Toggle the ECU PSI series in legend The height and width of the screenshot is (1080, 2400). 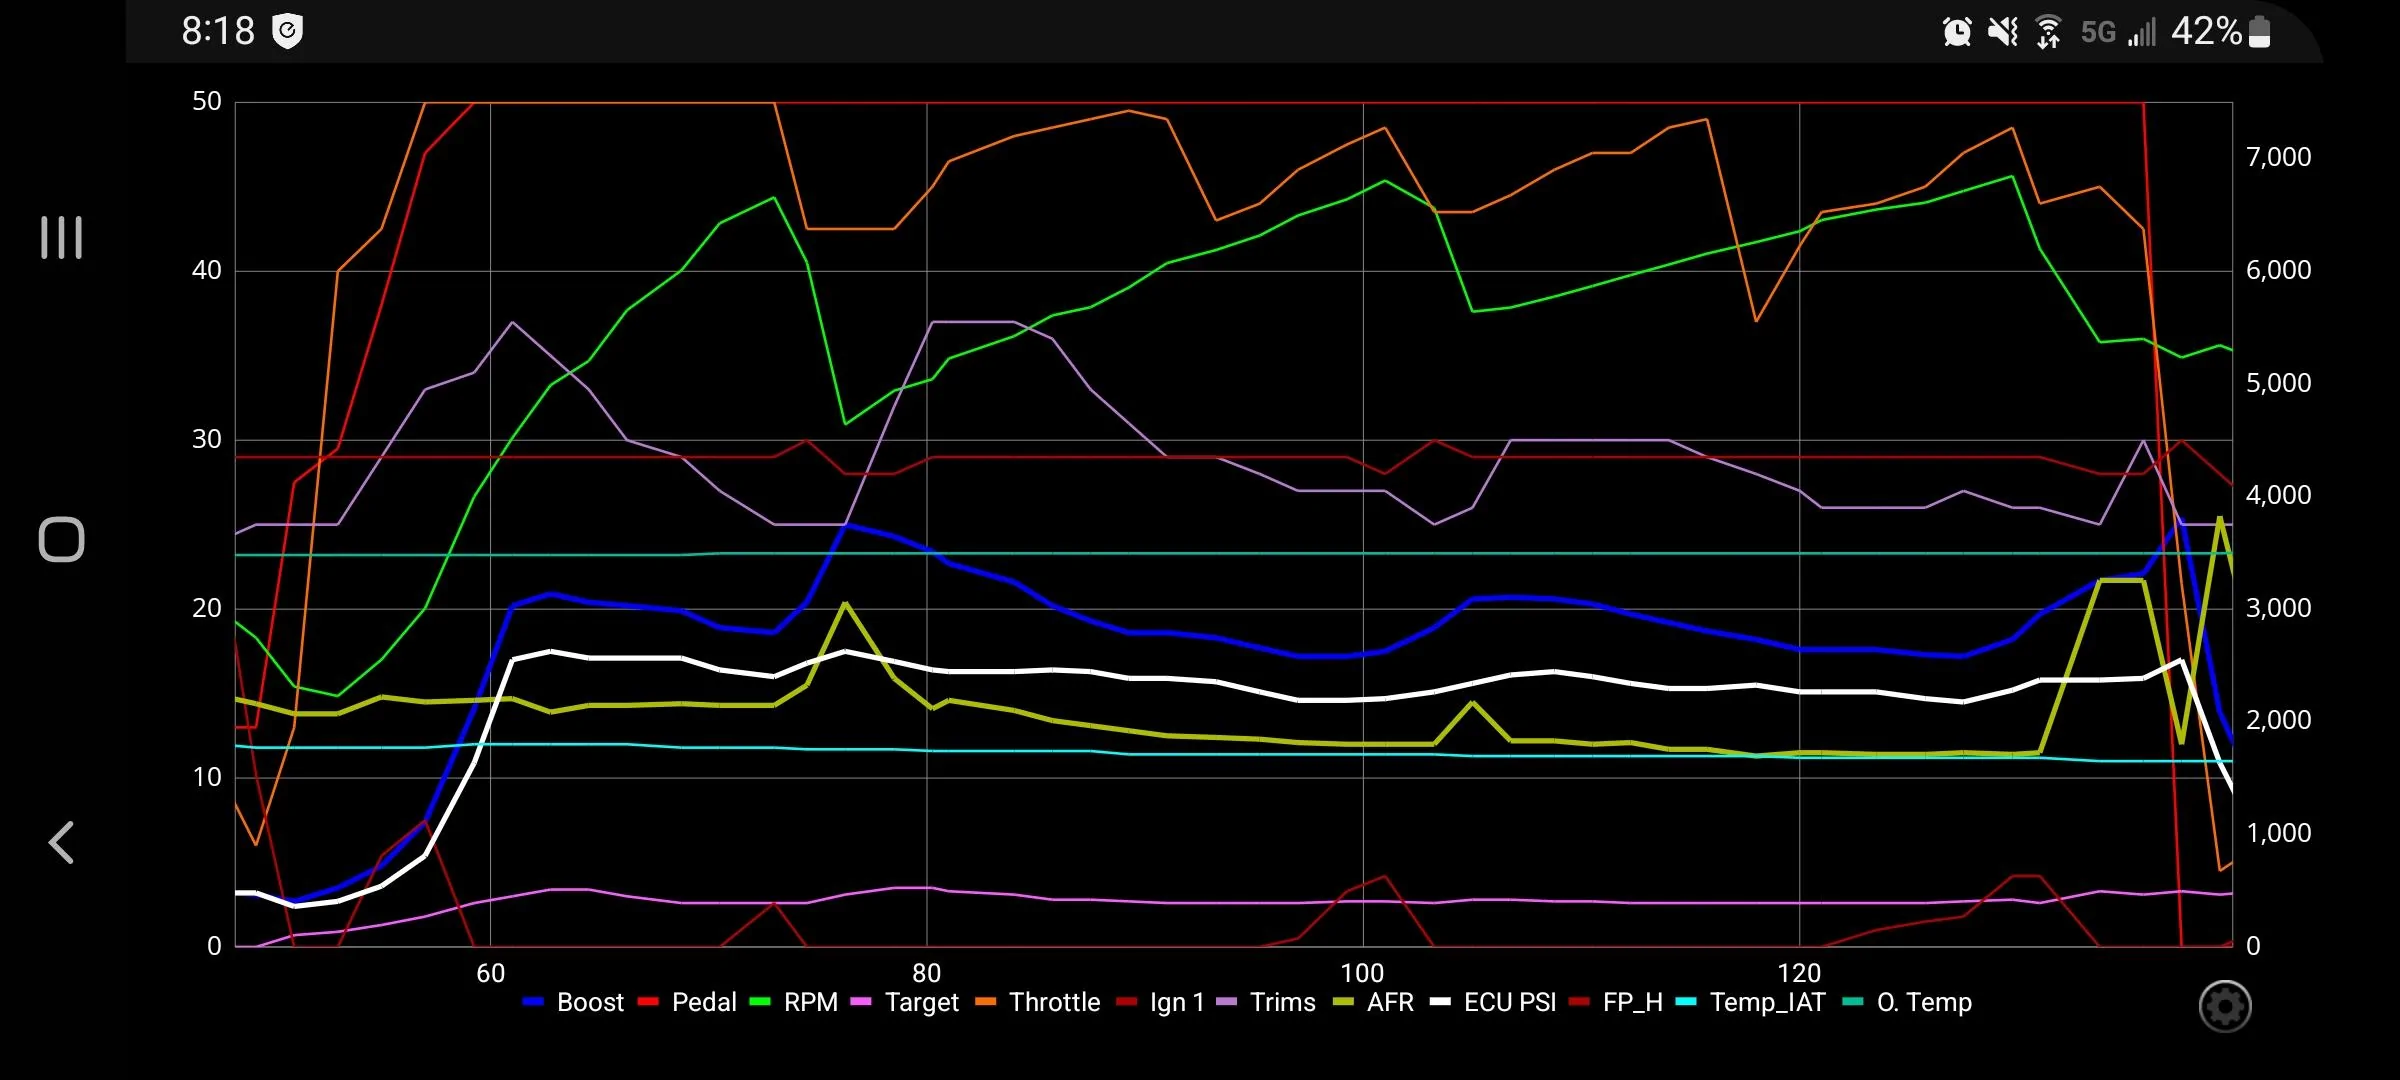(x=1493, y=1003)
